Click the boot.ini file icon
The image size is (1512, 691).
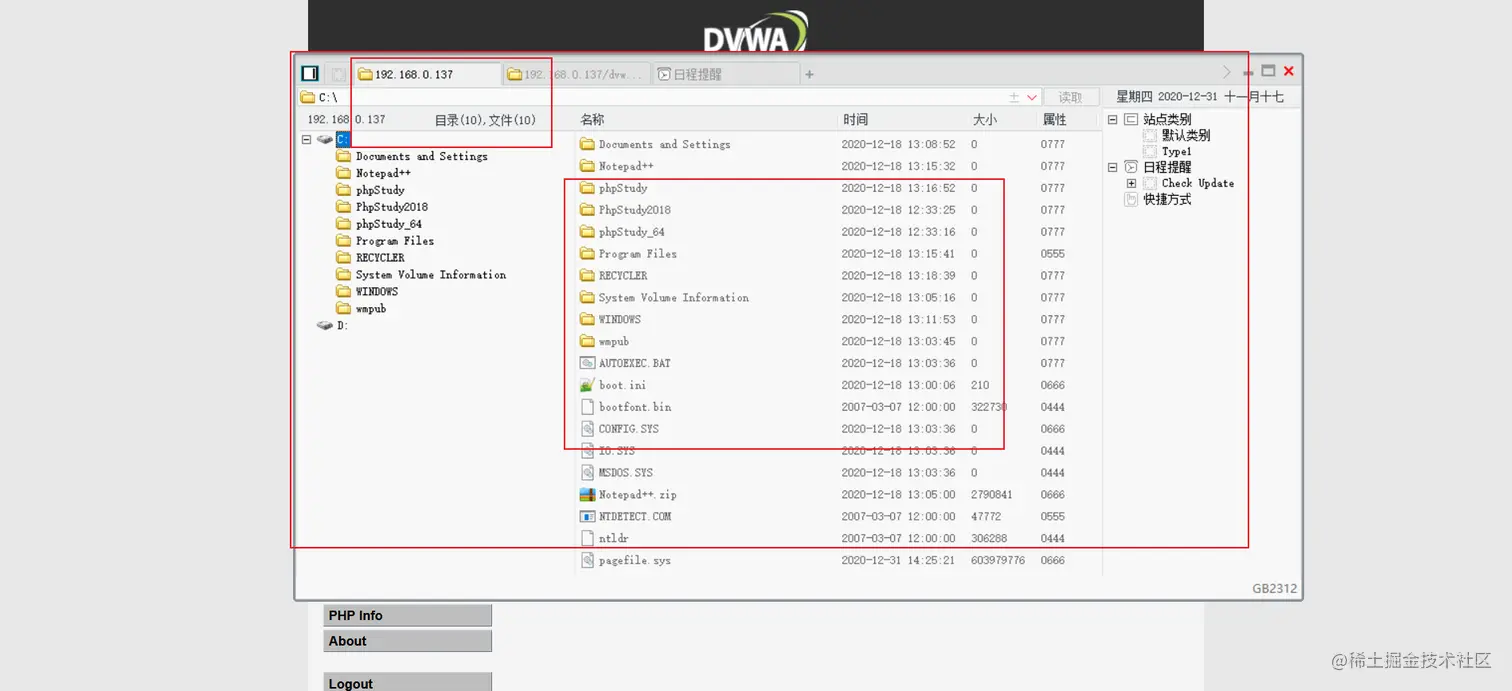[x=588, y=385]
